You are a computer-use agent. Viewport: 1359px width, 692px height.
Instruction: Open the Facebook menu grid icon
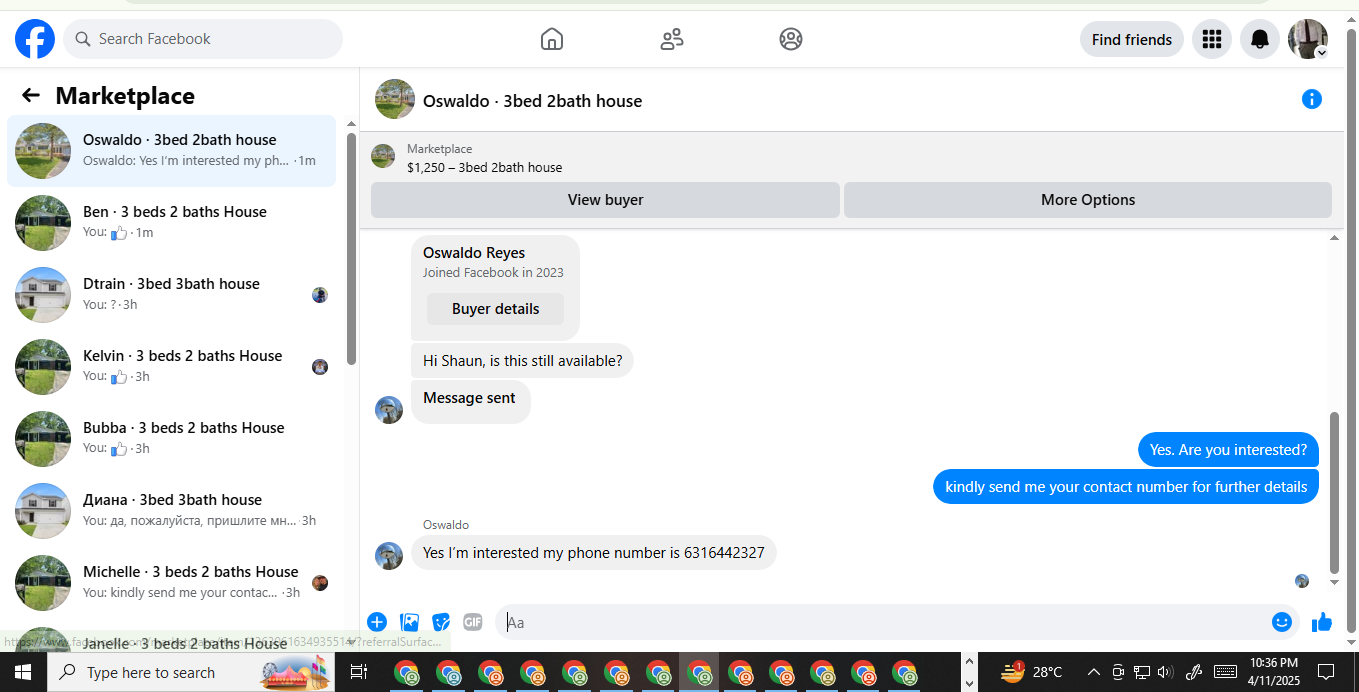[x=1212, y=39]
